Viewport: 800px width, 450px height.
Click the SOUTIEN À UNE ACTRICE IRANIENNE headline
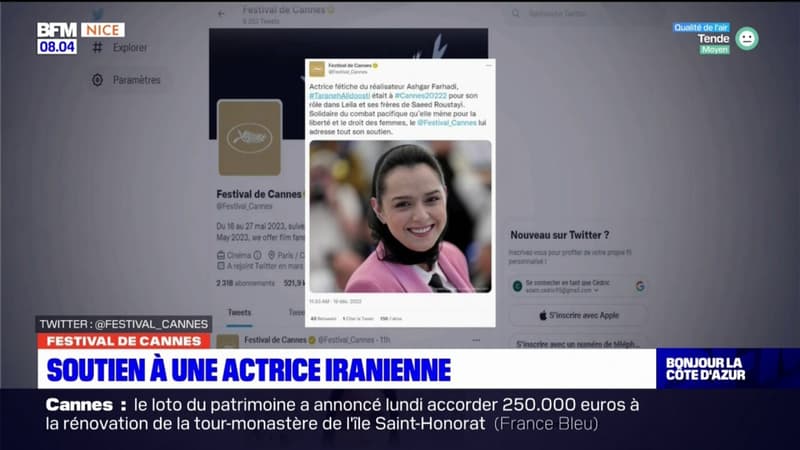[x=249, y=370]
